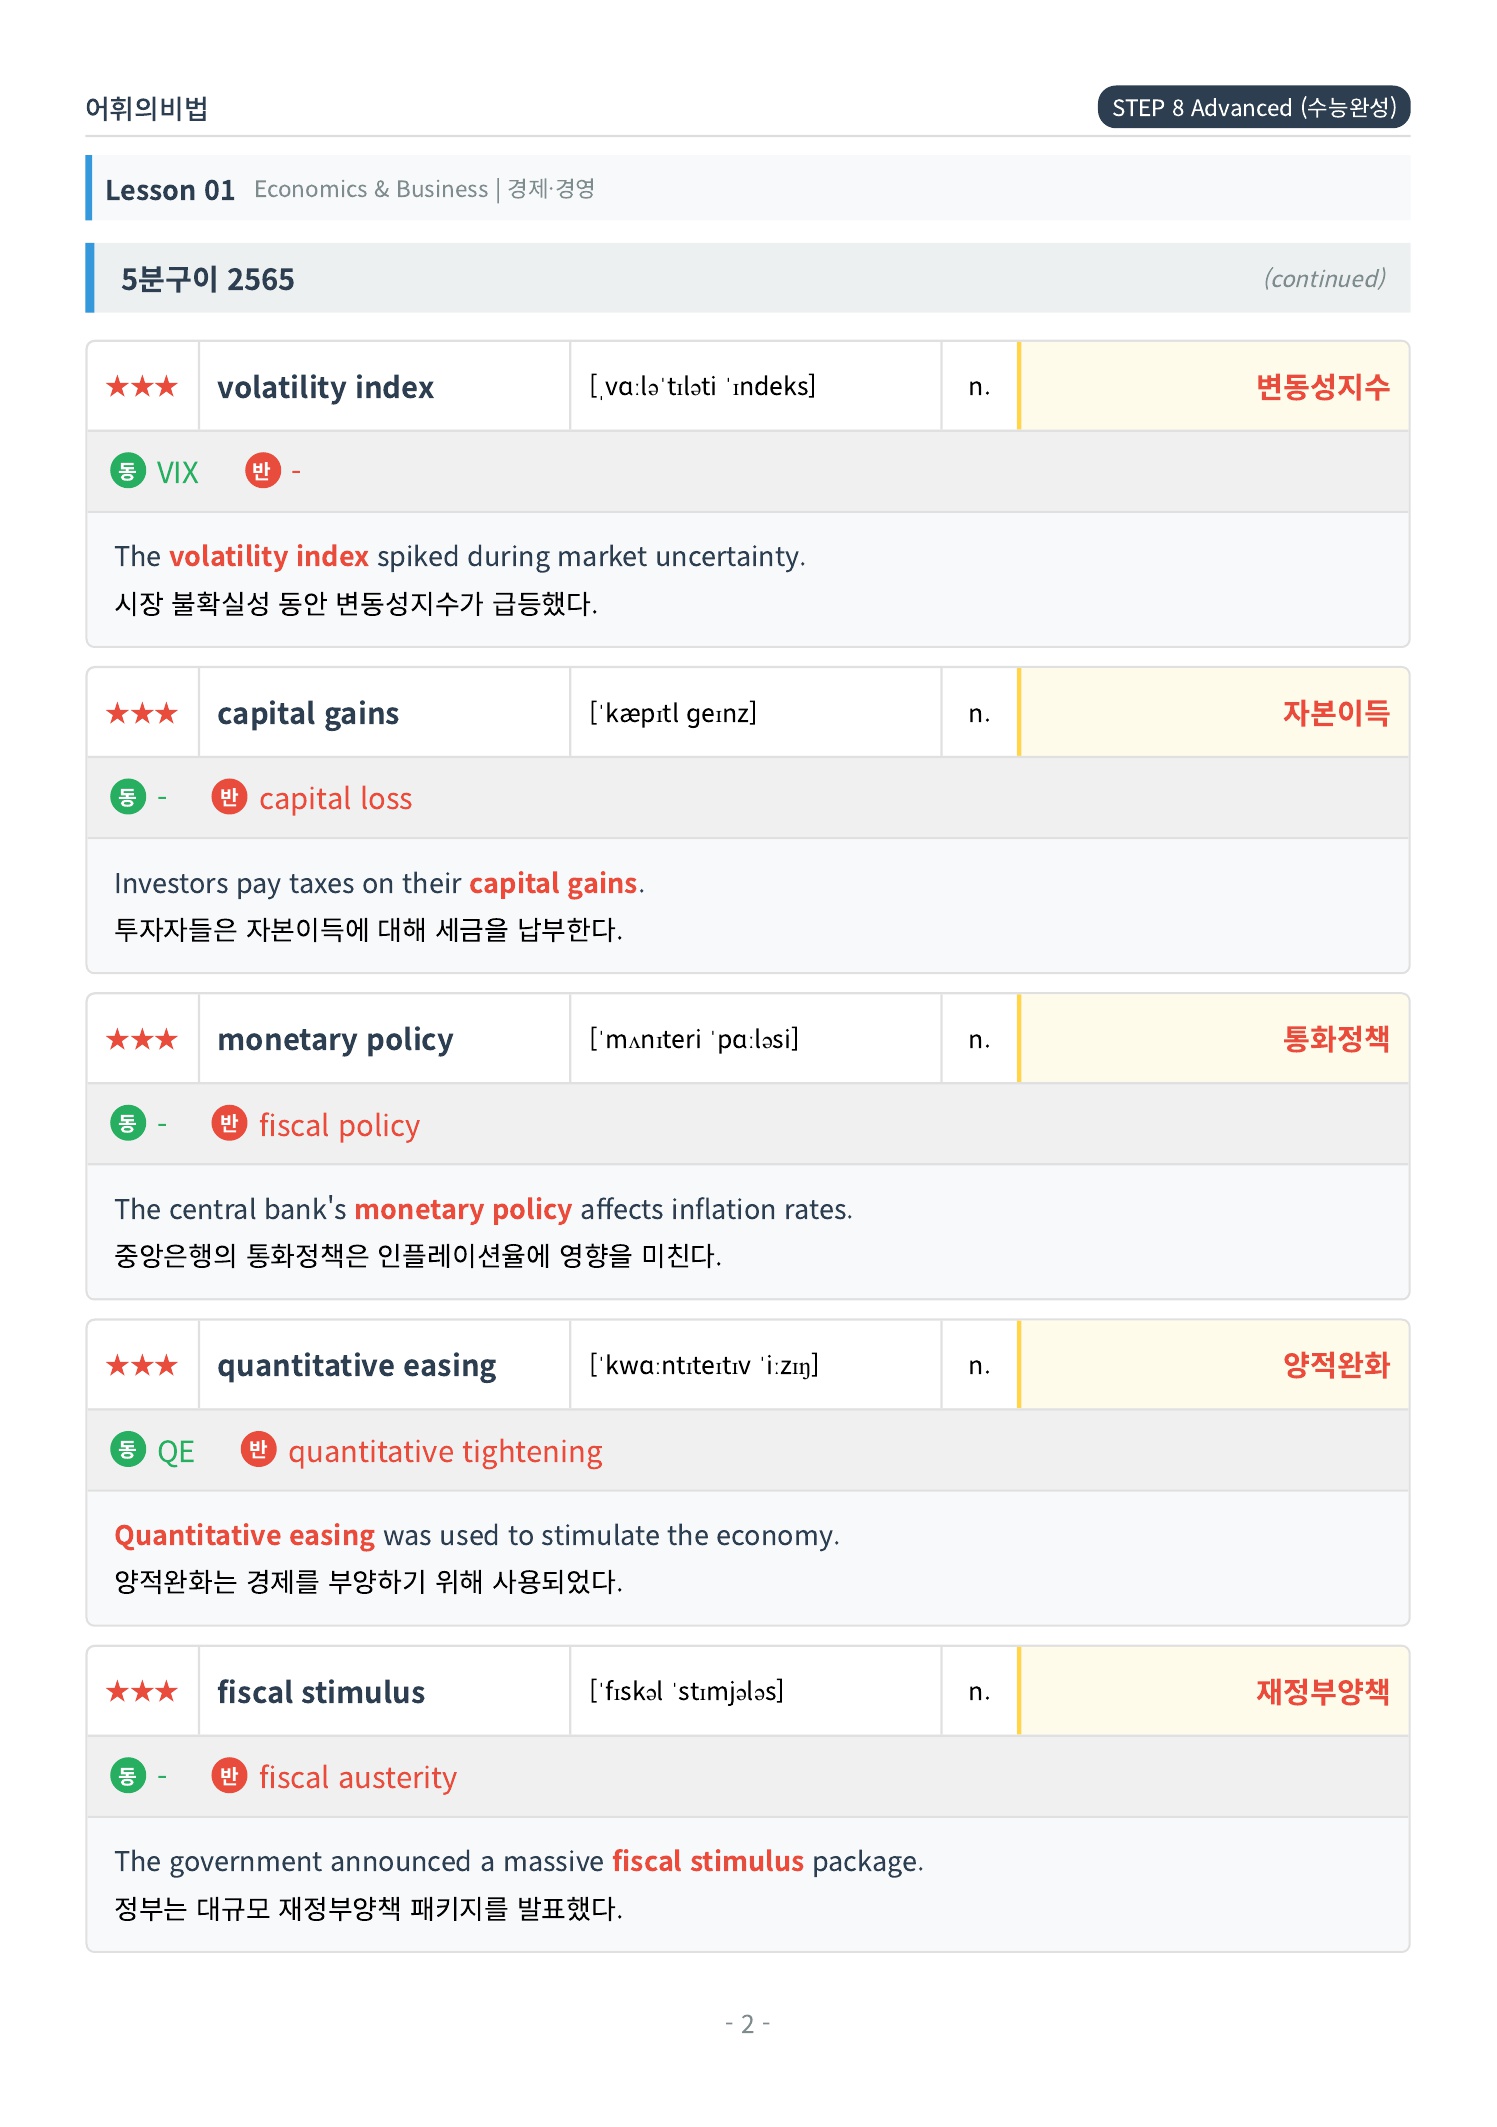This screenshot has height=2127, width=1497.
Task: Select the headword quantitative easing
Action: coord(356,1365)
